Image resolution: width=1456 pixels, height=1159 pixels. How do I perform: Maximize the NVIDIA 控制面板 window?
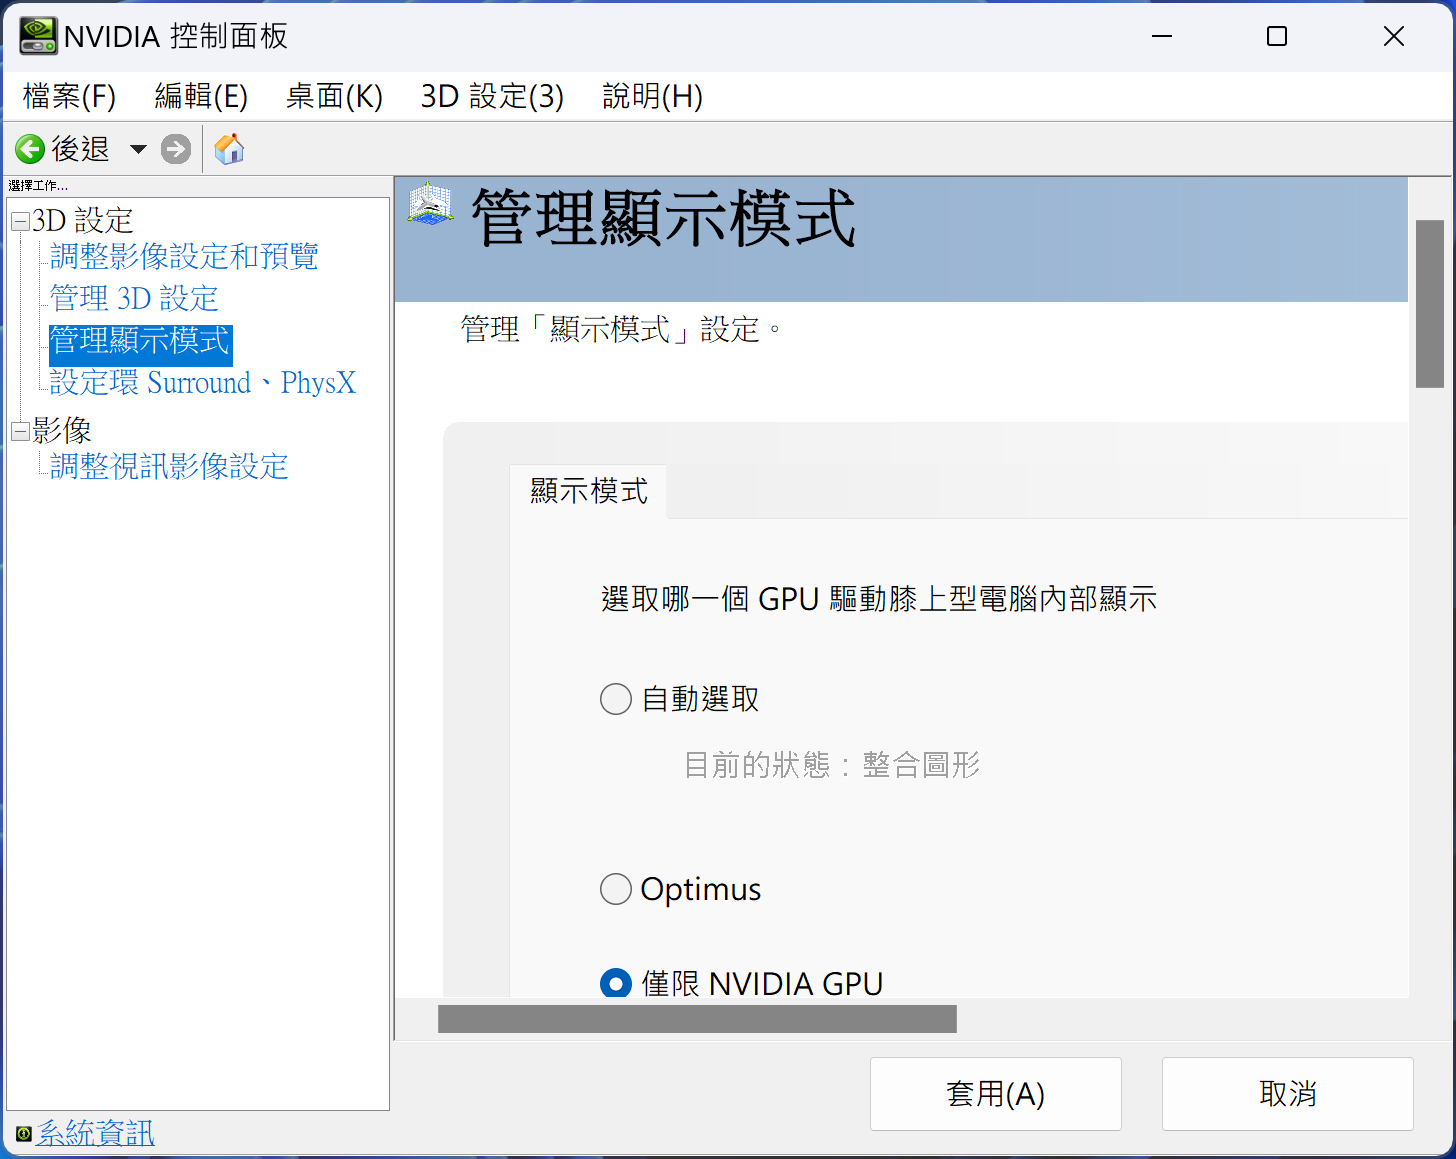click(x=1277, y=36)
